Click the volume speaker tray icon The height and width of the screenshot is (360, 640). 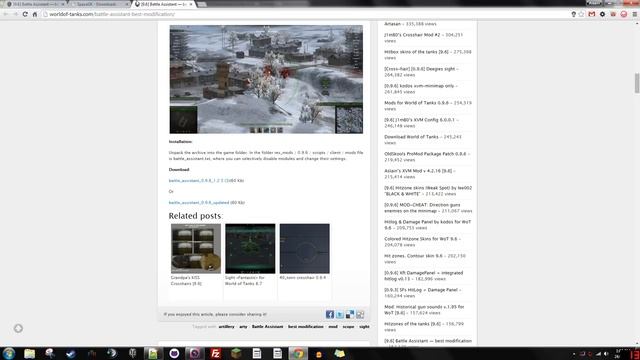[607, 354]
